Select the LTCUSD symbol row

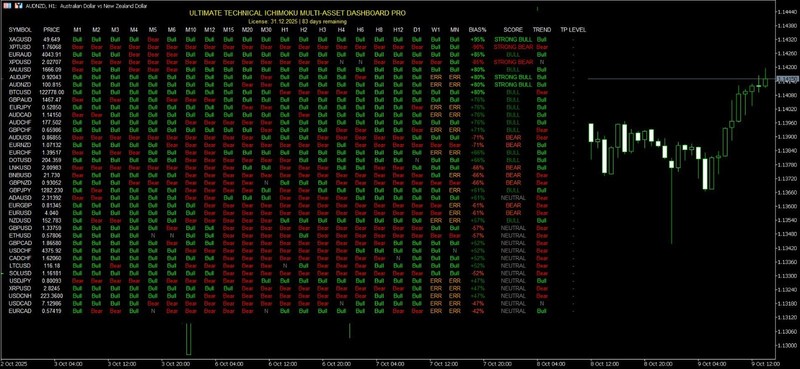click(x=20, y=266)
